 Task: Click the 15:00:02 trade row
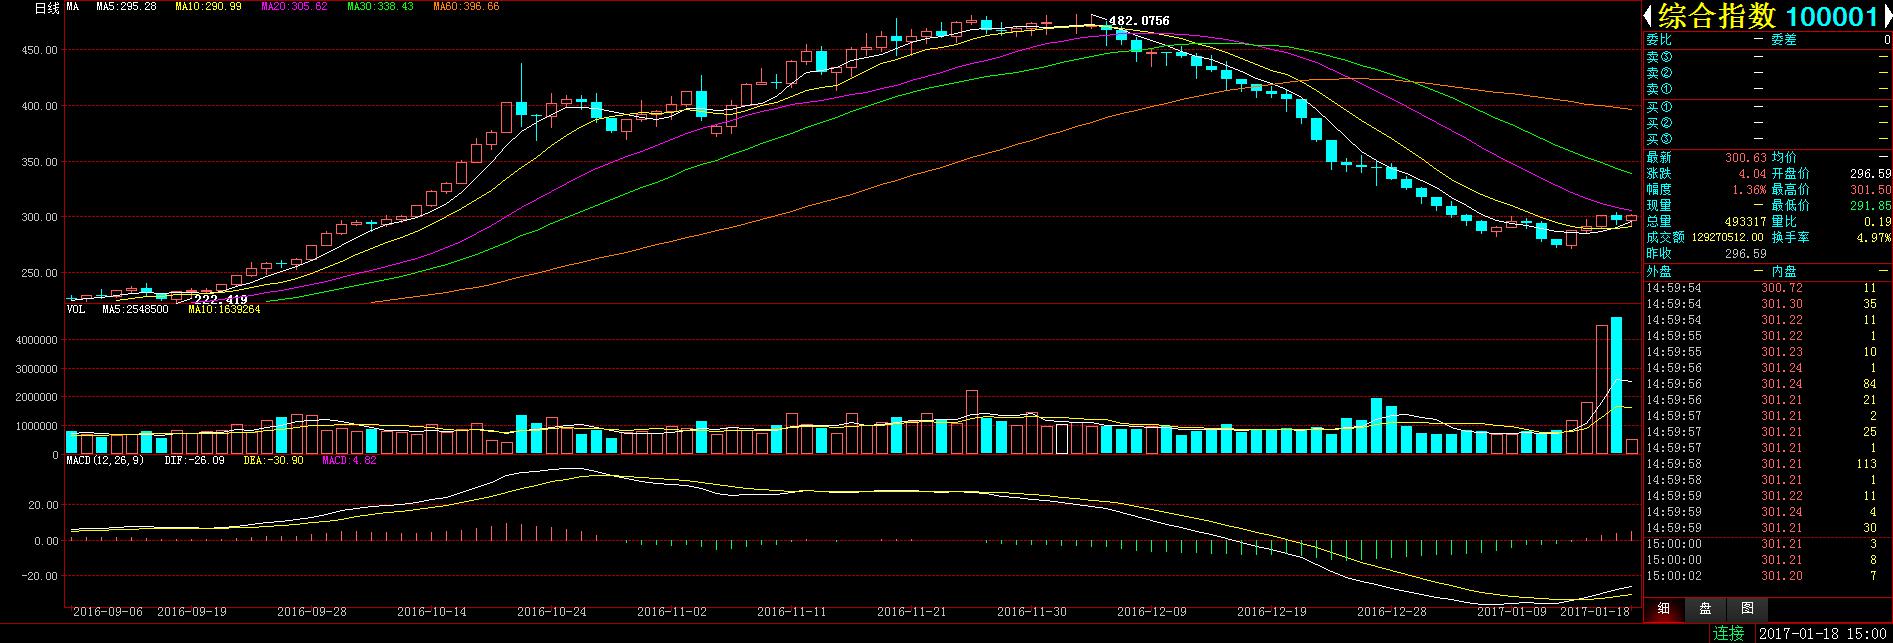point(1768,576)
